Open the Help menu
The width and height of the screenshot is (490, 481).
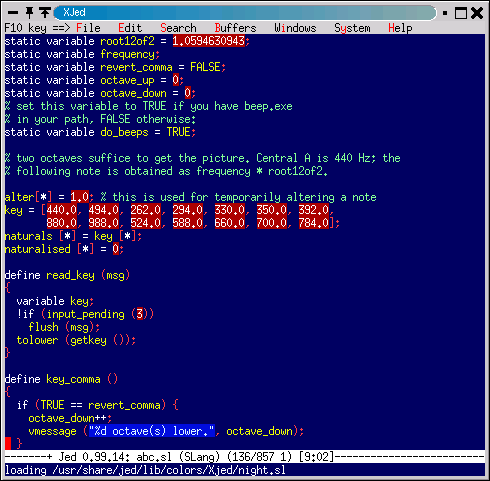400,28
